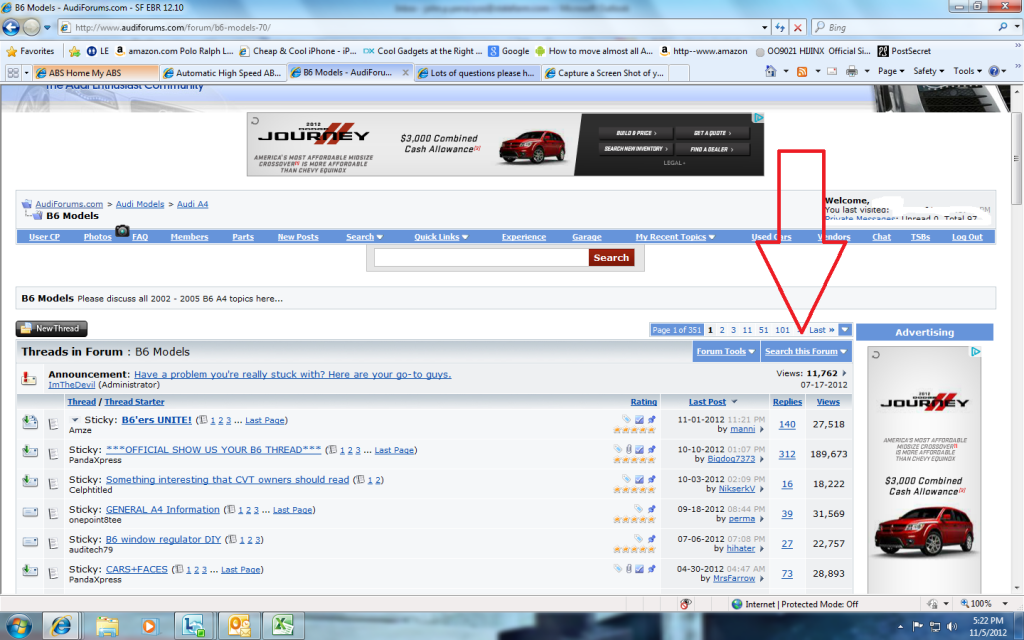The width and height of the screenshot is (1024, 640).
Task: Open the GENERAL A4 Information thread
Action: pyautogui.click(x=163, y=509)
